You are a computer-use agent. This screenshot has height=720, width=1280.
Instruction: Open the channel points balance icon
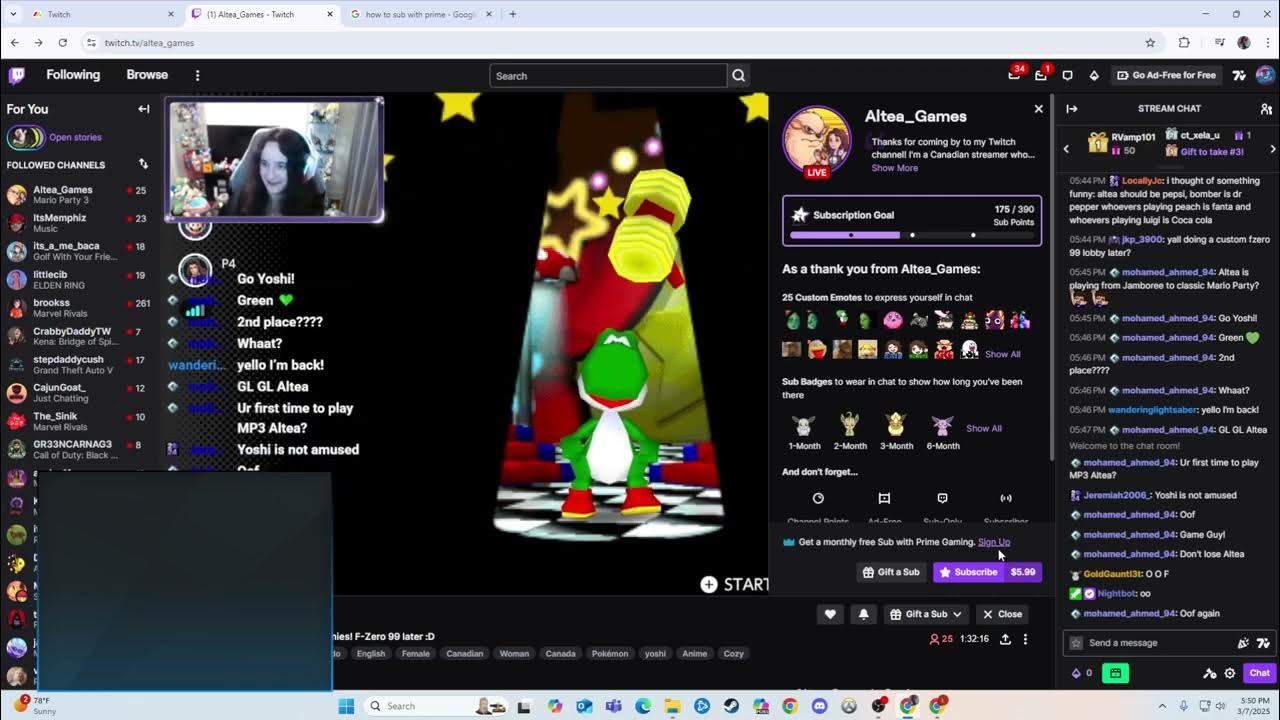[1082, 673]
